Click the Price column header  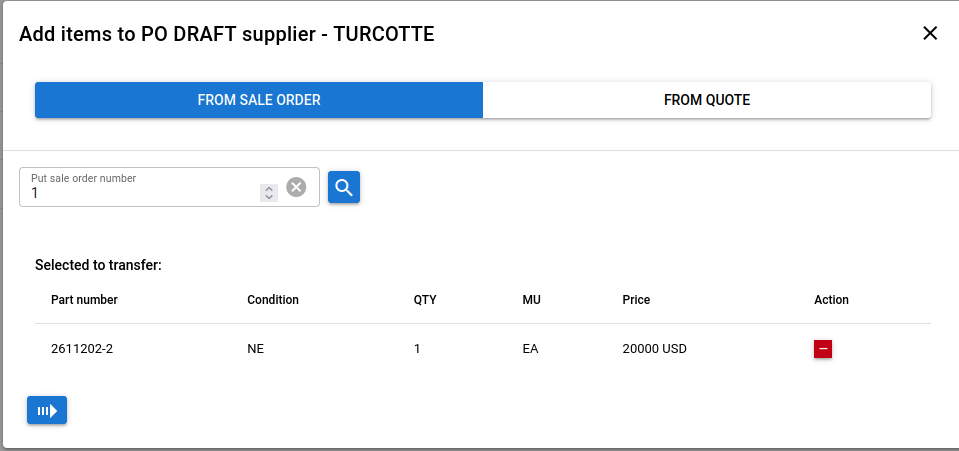coord(636,300)
